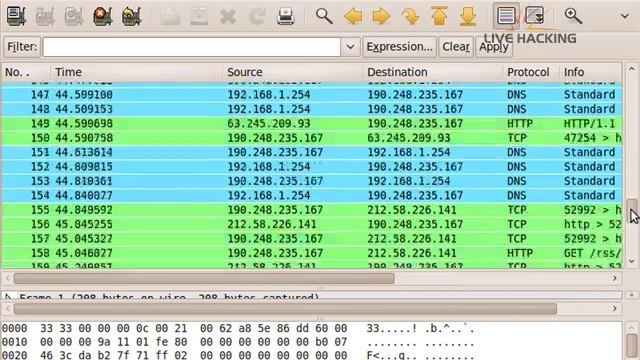640x360 pixels.
Task: Open the capture interfaces list icon
Action: [x=16, y=16]
